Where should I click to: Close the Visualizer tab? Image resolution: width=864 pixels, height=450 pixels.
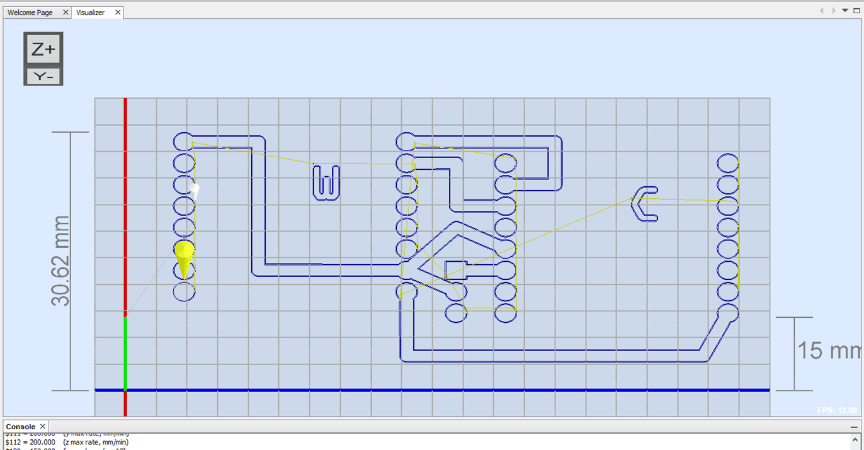117,12
